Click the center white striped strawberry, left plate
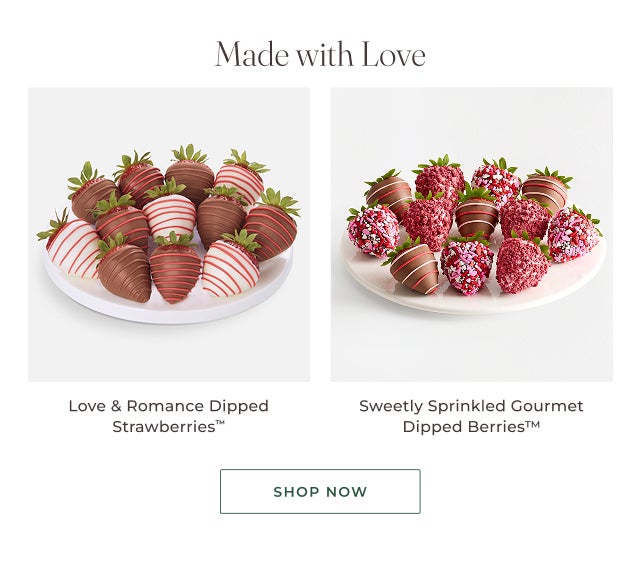The width and height of the screenshot is (640, 561). (170, 215)
